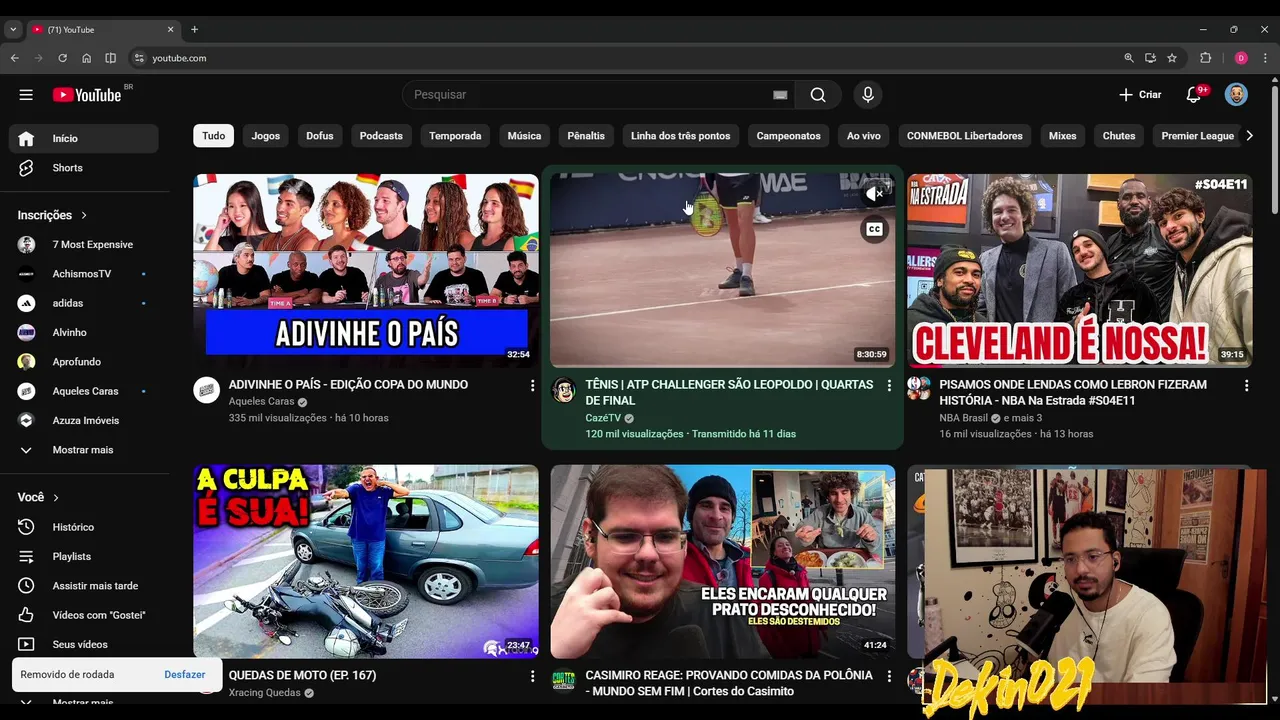The image size is (1280, 720).
Task: Open notifications bell
Action: click(1193, 95)
